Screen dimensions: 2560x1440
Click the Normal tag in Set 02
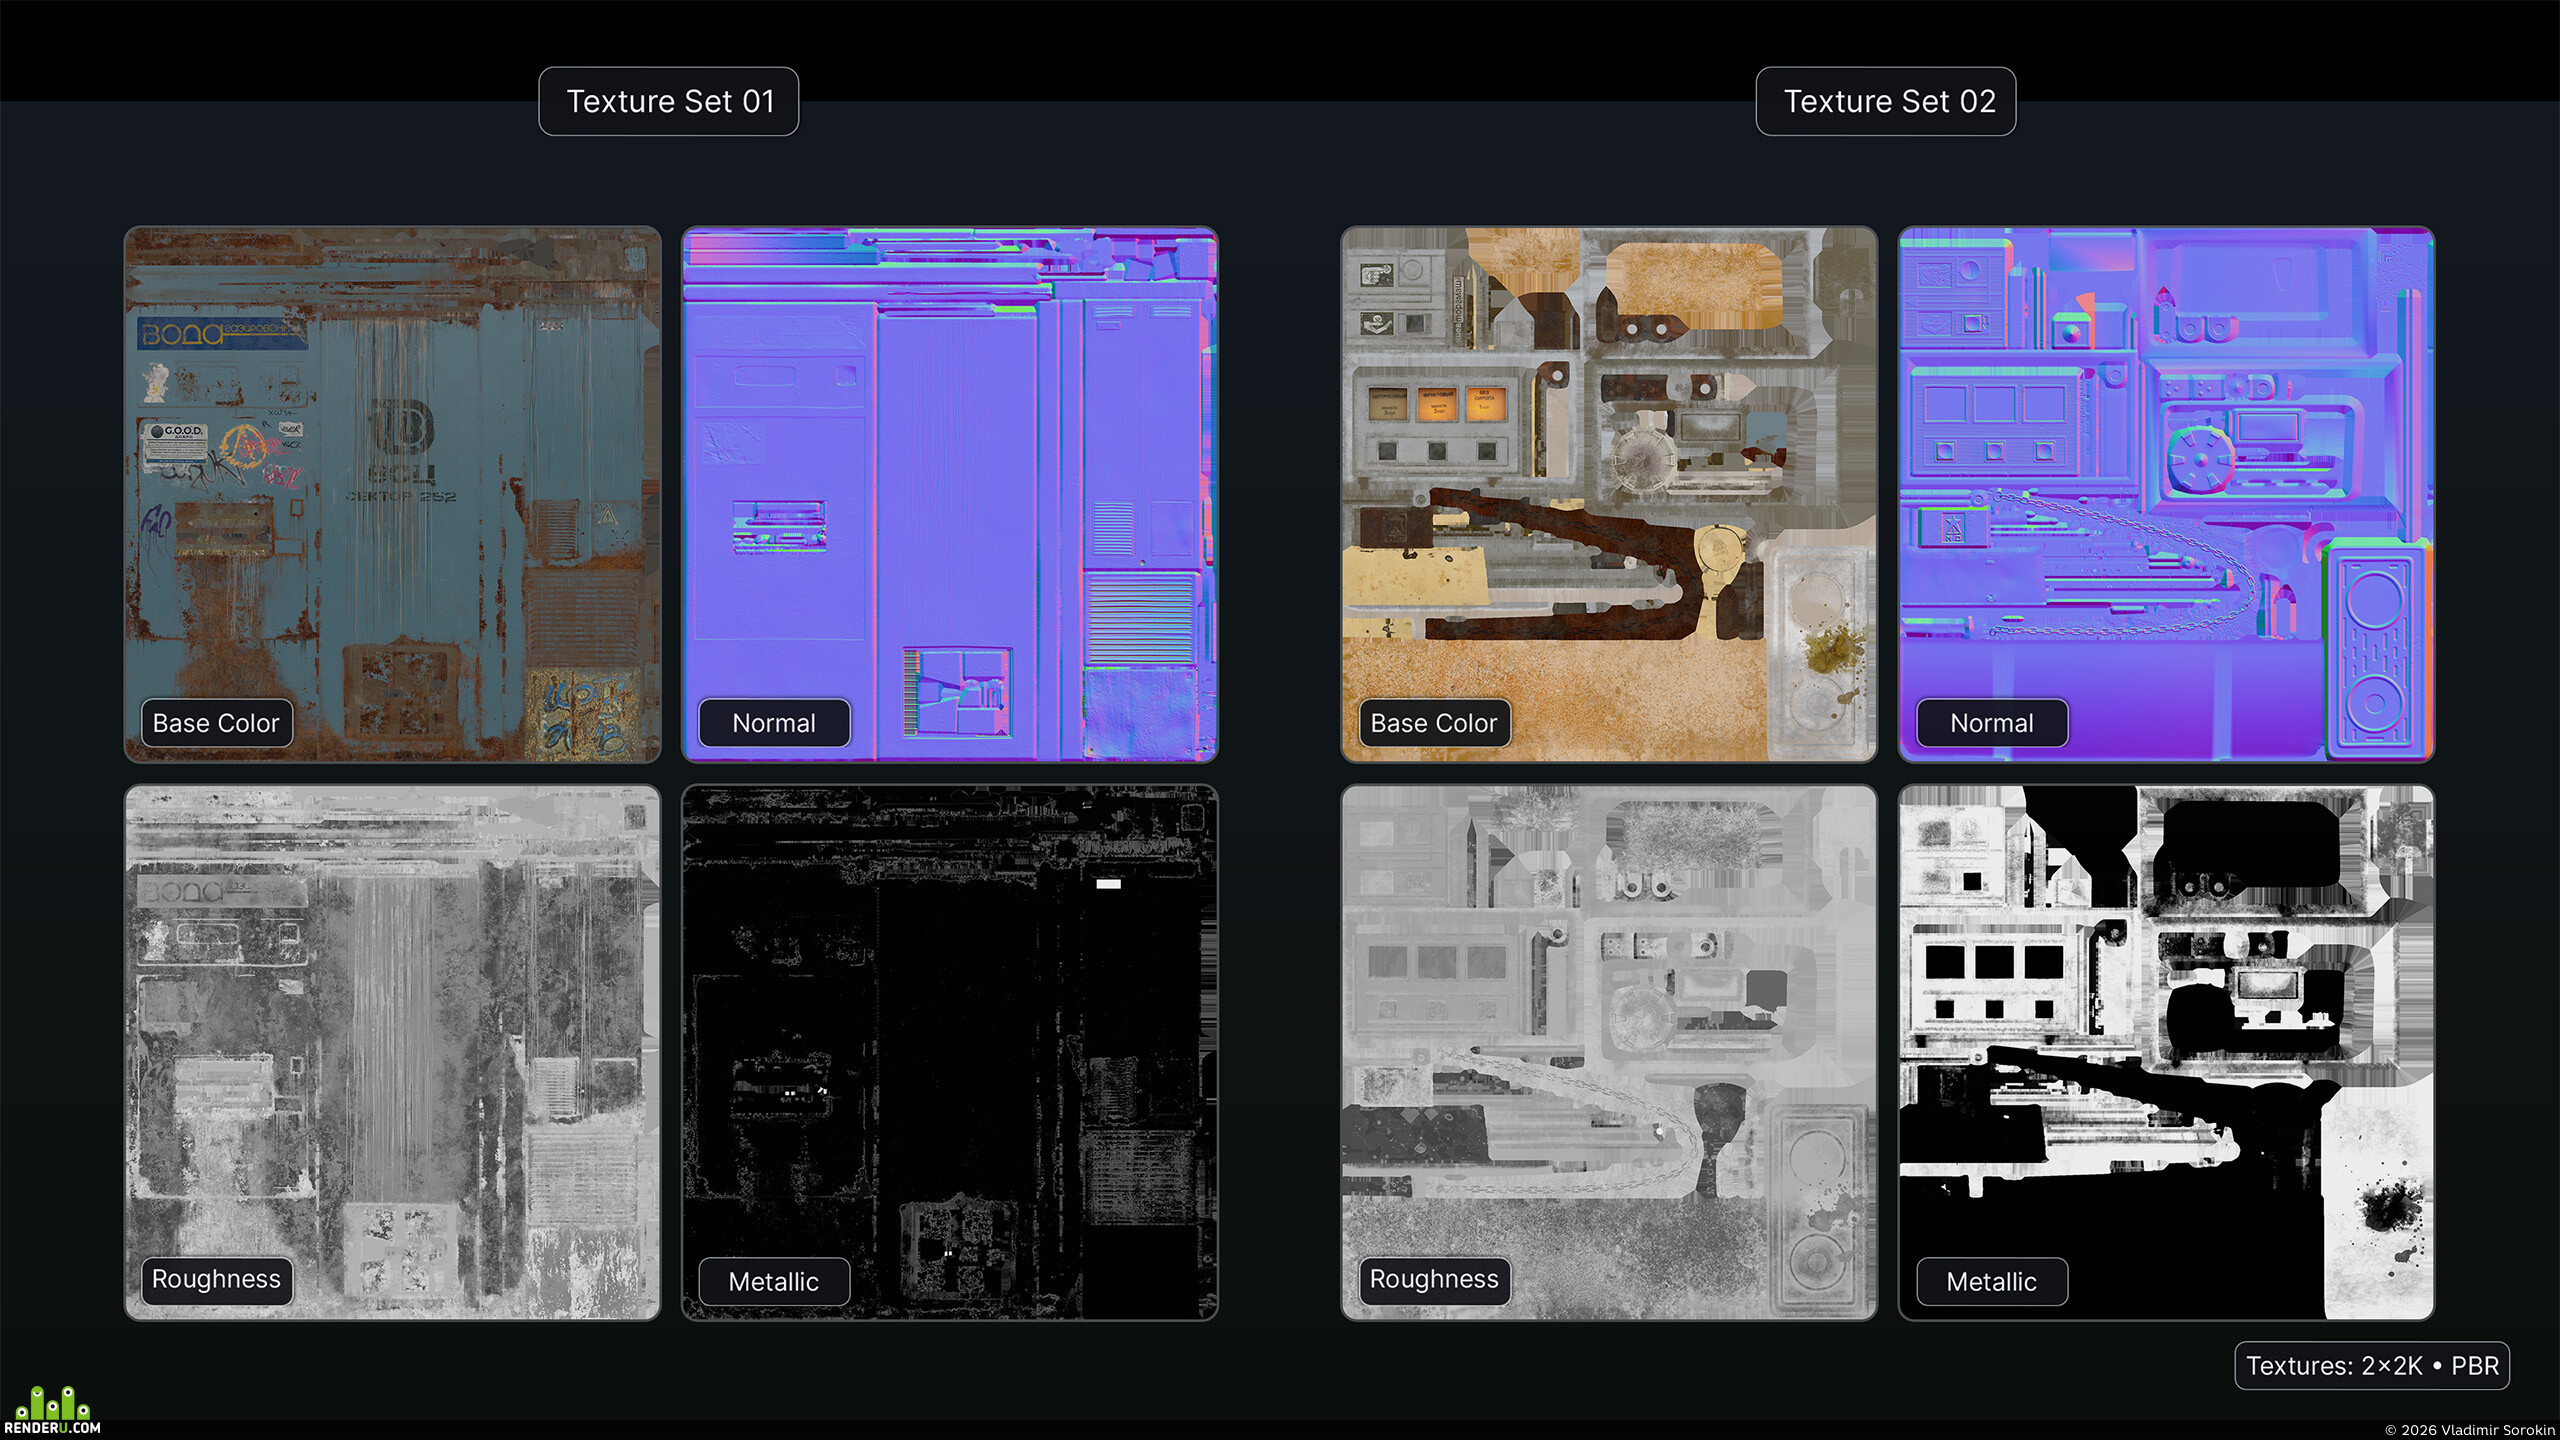pos(1992,723)
